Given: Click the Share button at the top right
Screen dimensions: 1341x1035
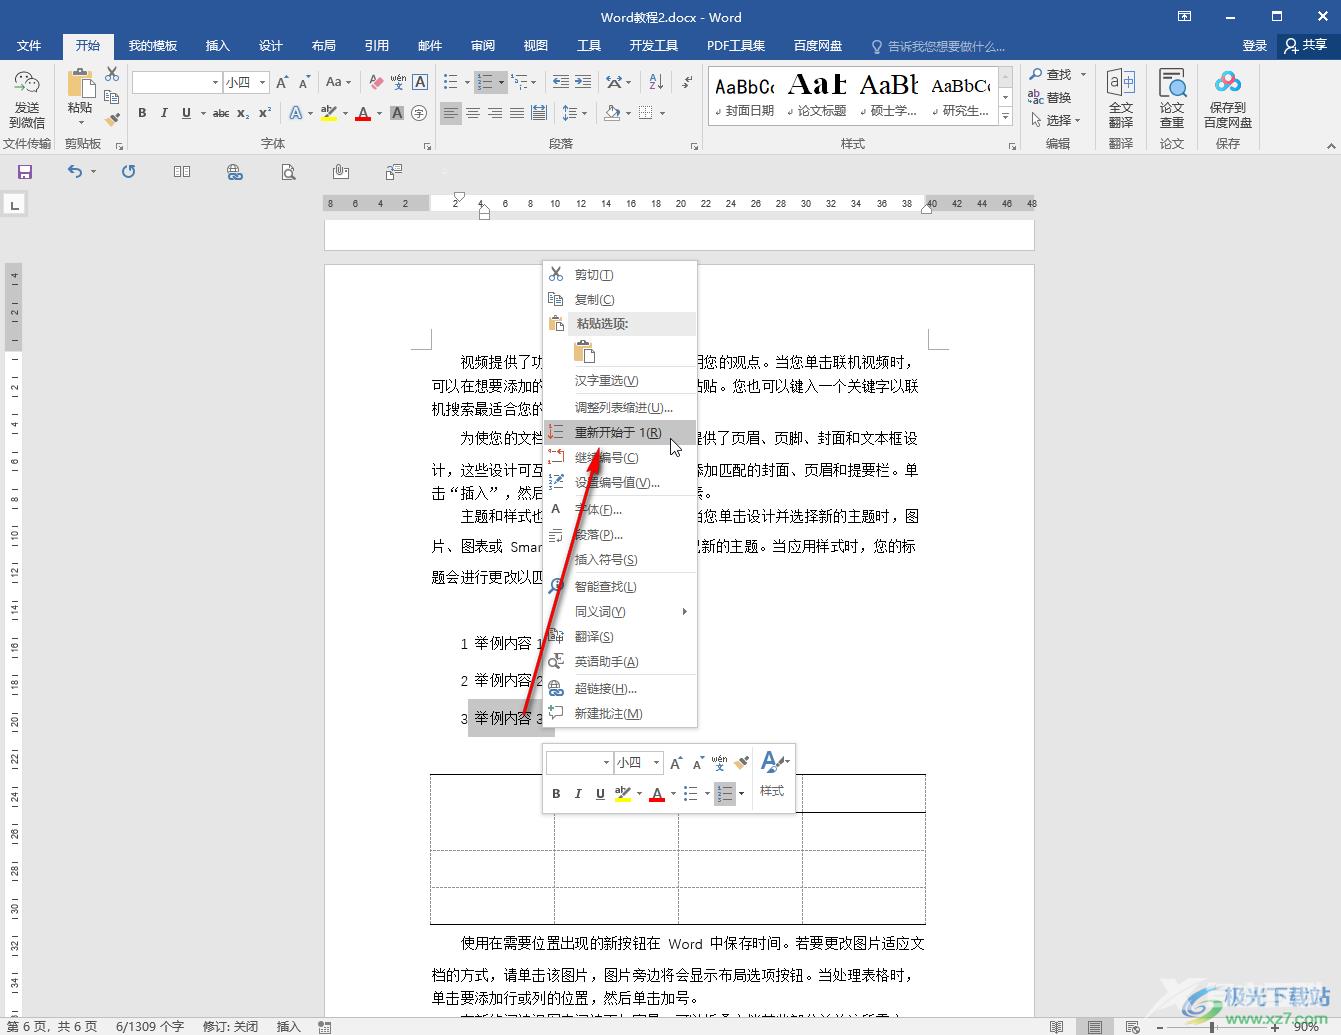Looking at the screenshot, I should [1305, 46].
